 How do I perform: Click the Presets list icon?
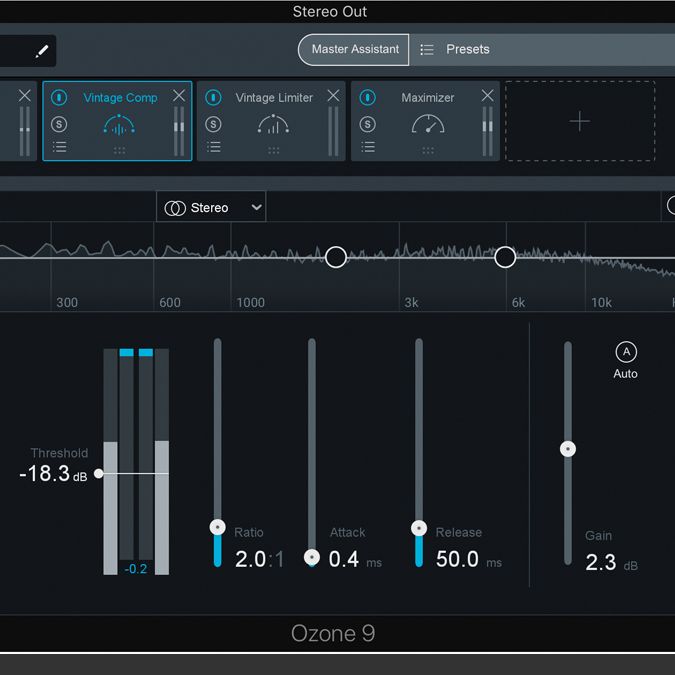tap(427, 50)
